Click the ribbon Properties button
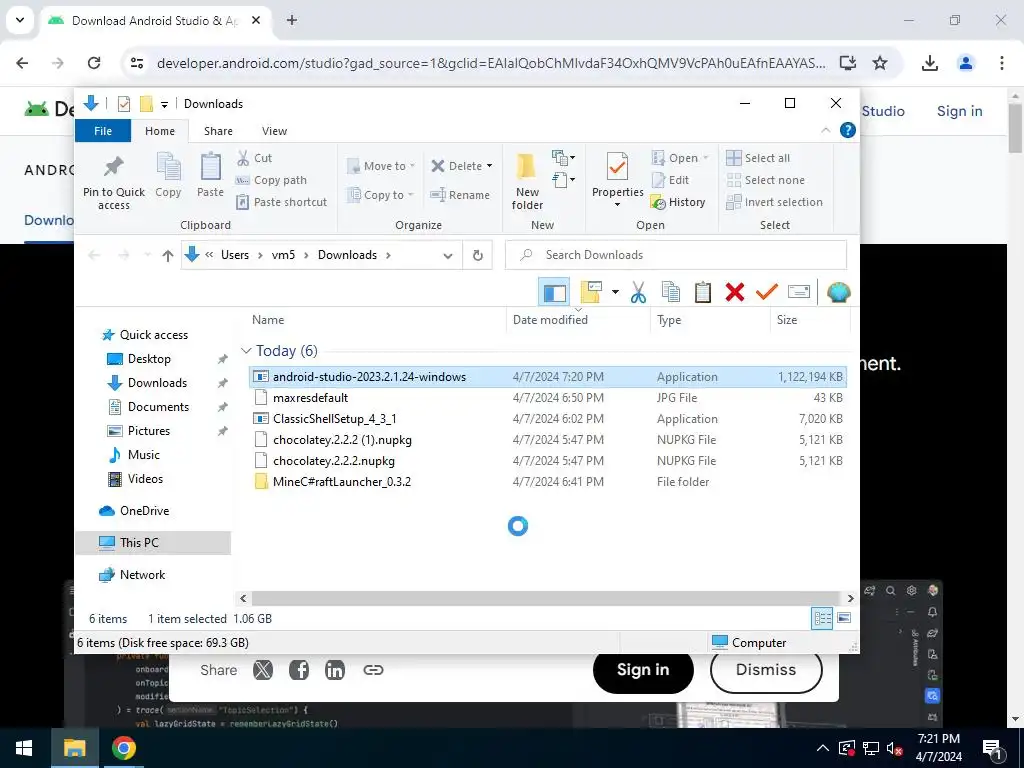This screenshot has height=768, width=1024. coord(617,180)
